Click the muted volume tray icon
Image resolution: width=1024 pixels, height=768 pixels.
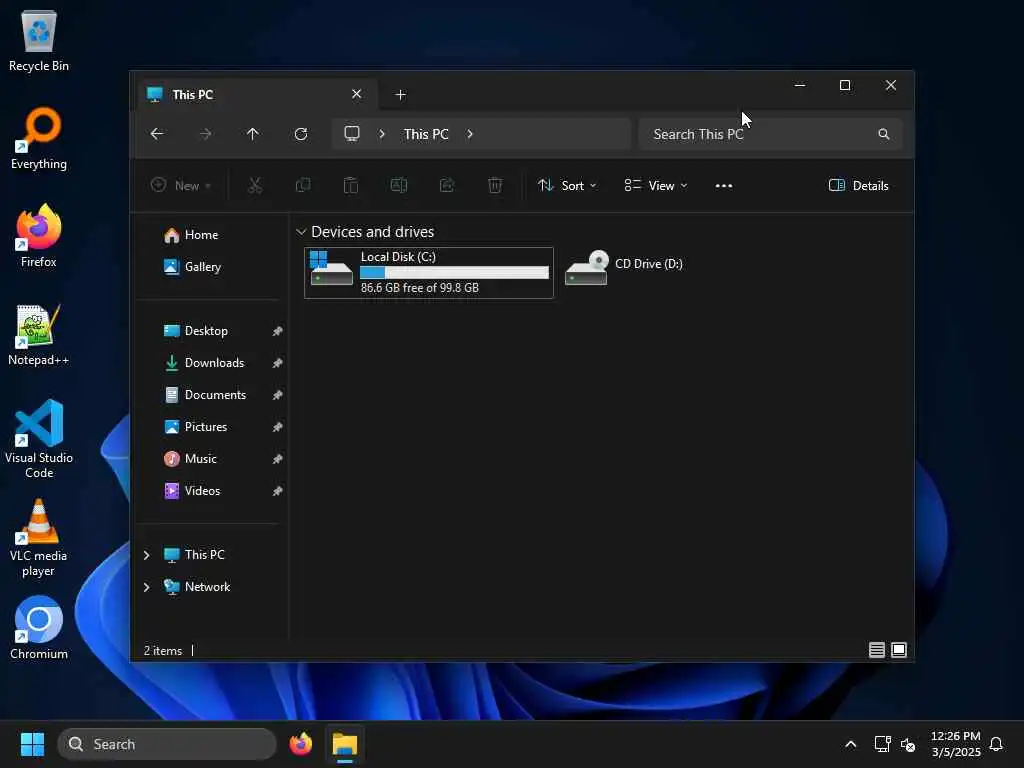[x=908, y=744]
